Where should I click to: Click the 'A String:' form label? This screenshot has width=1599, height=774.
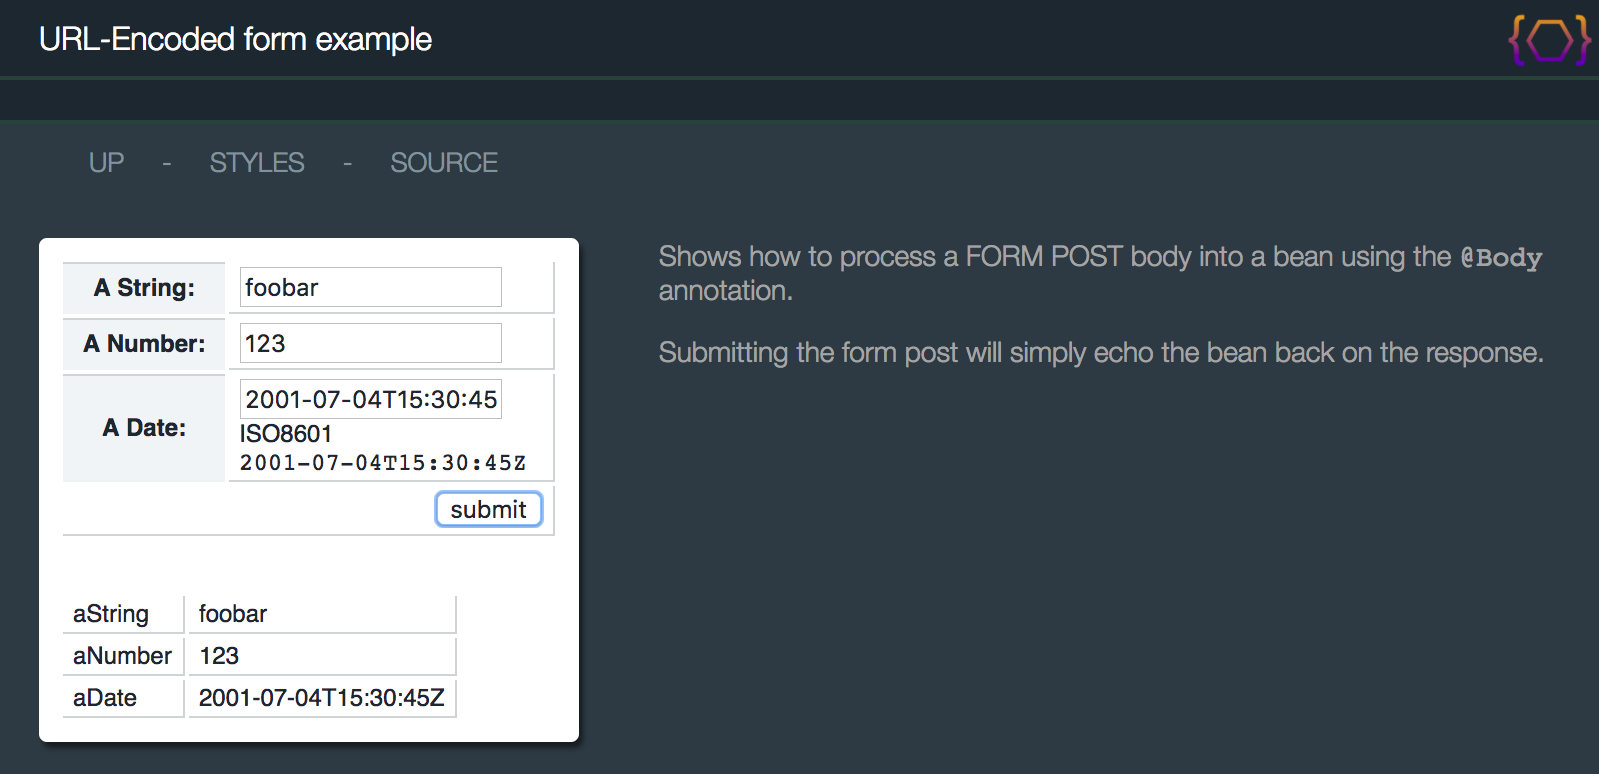point(144,288)
